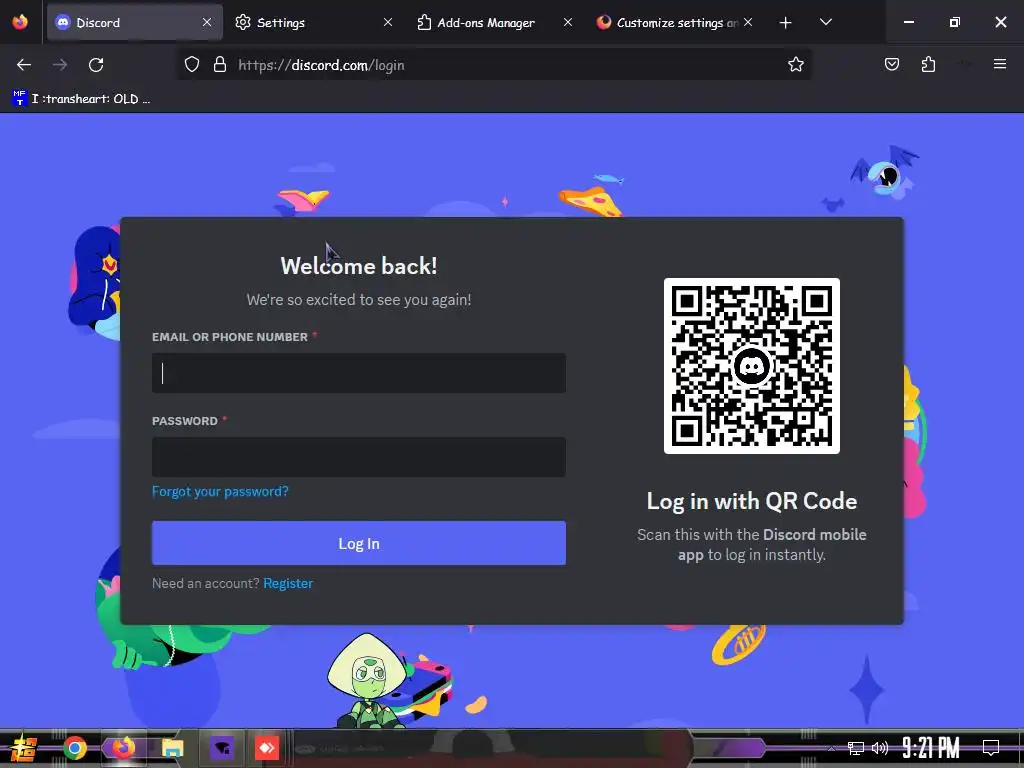Viewport: 1024px width, 768px height.
Task: Close the Add-ons Manager tab
Action: [568, 22]
